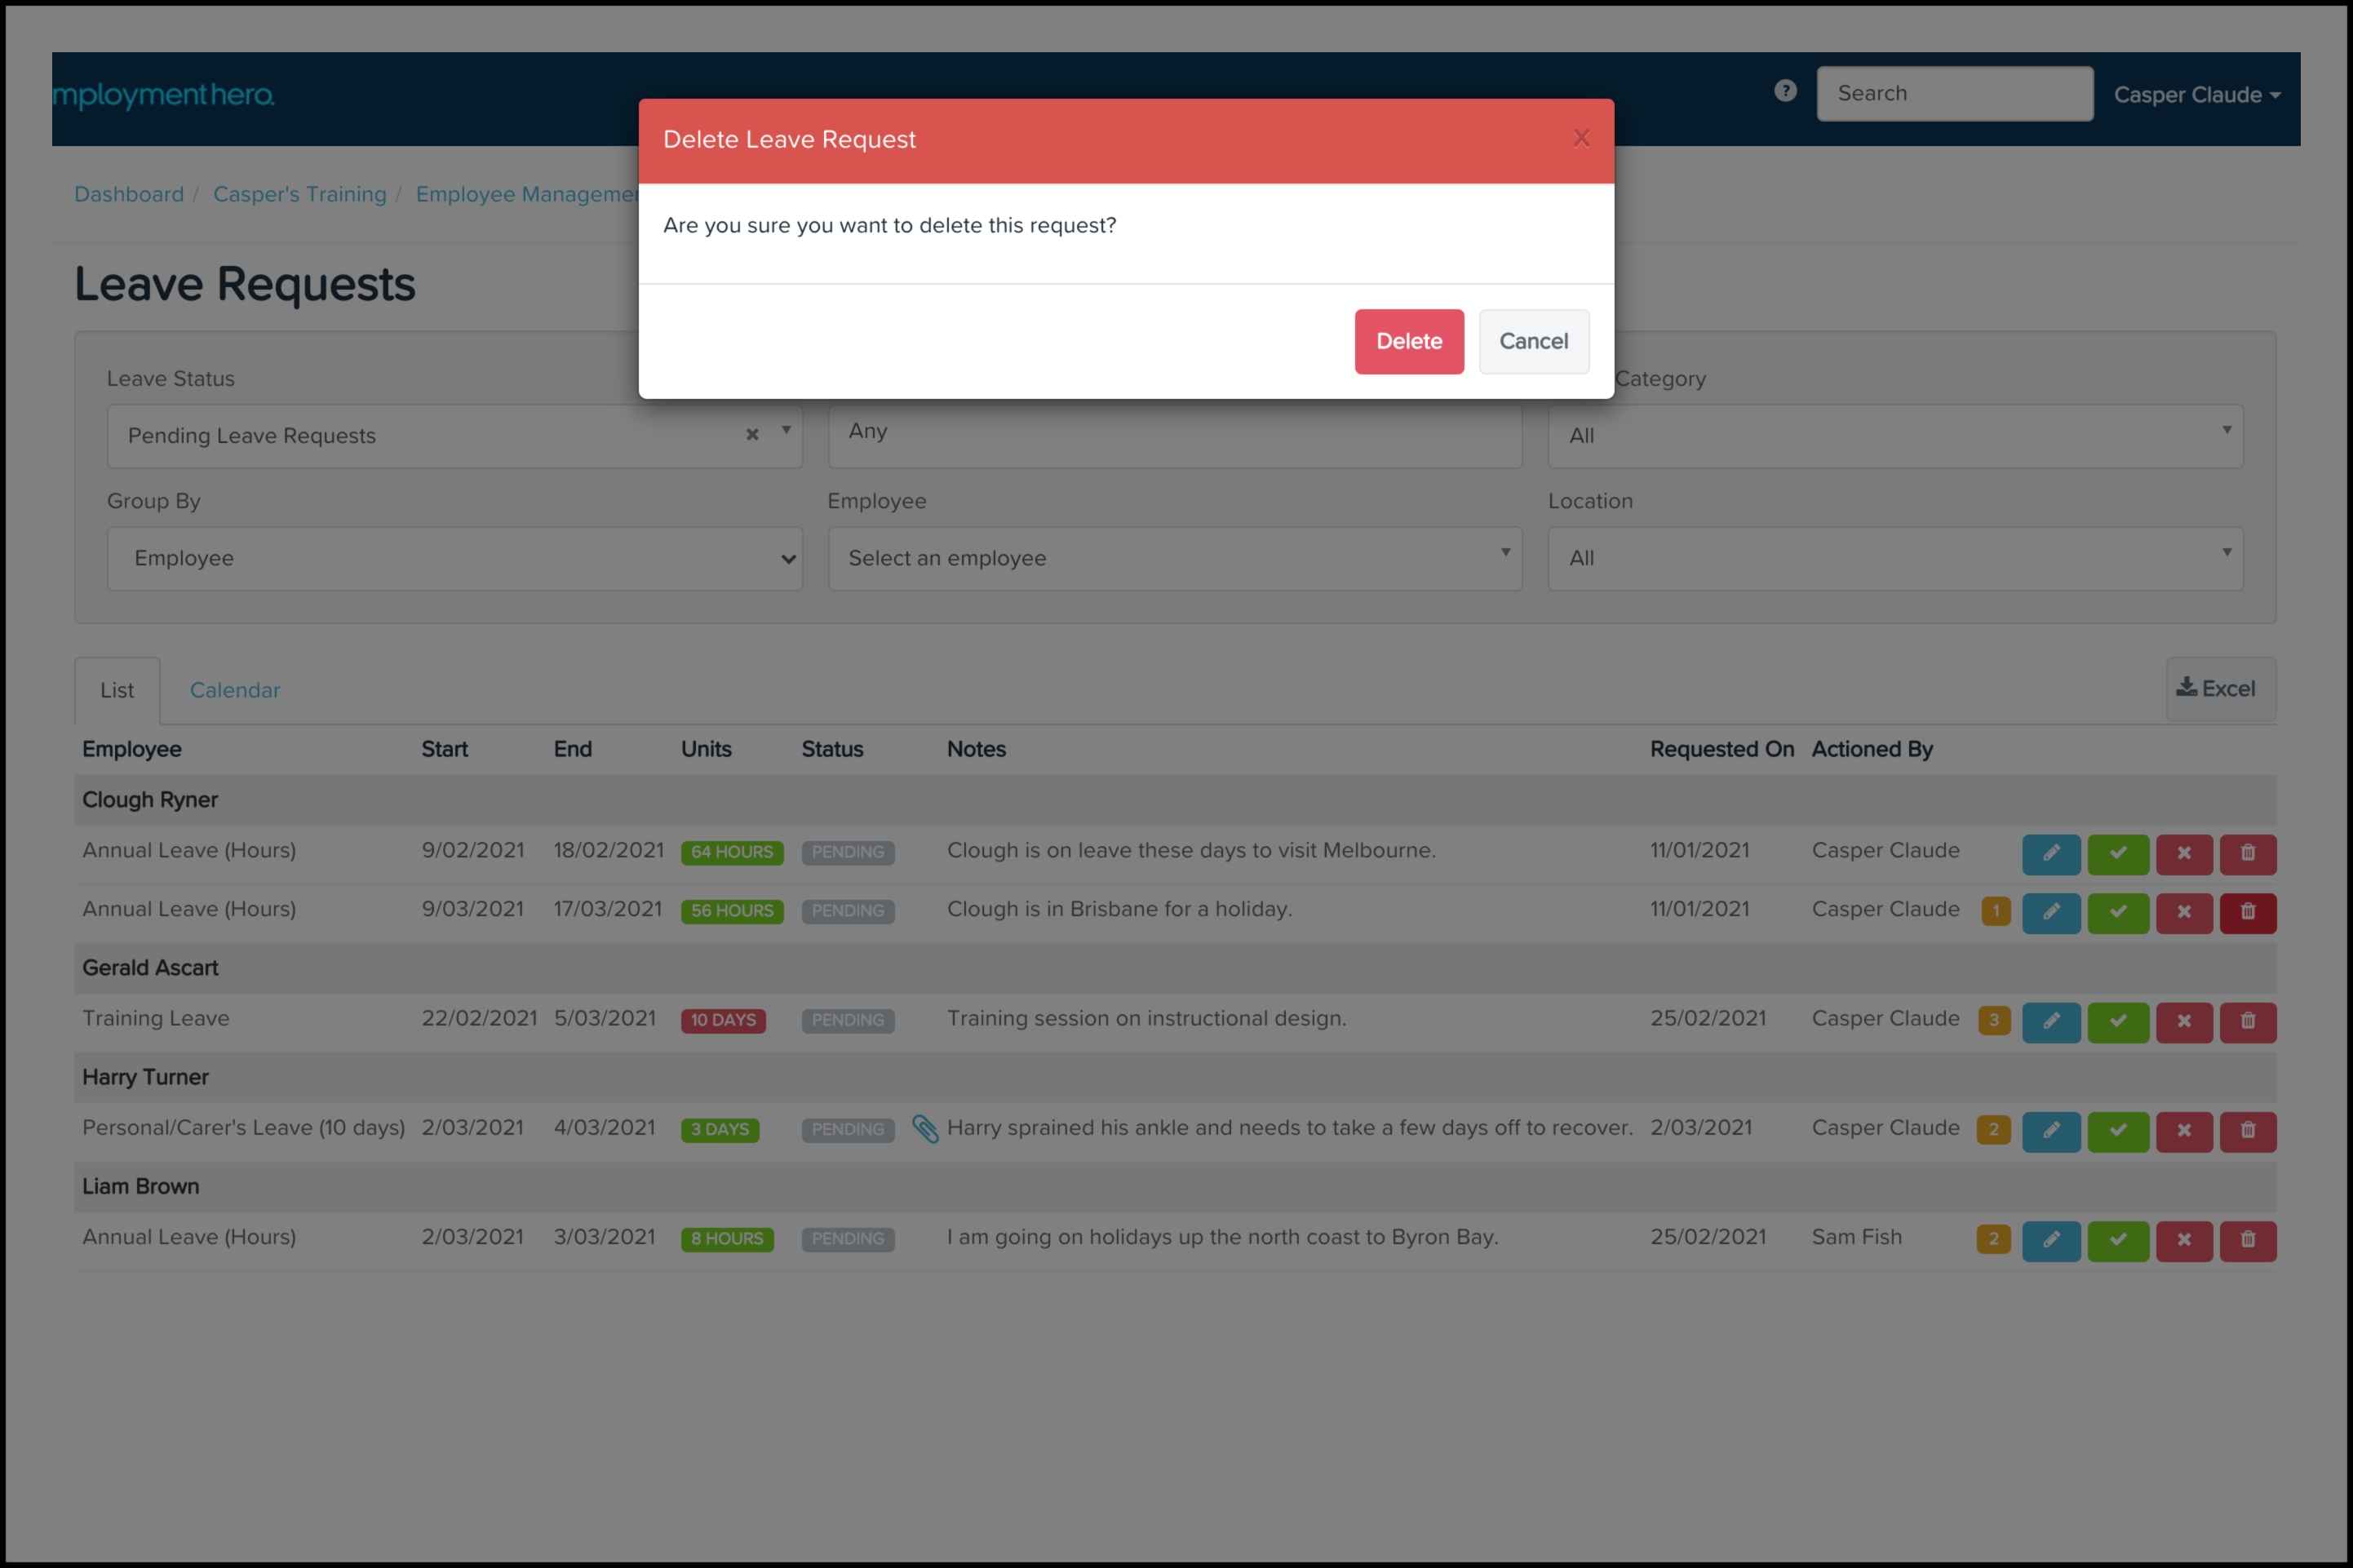
Task: Close the Delete Leave Request dialog
Action: [1580, 138]
